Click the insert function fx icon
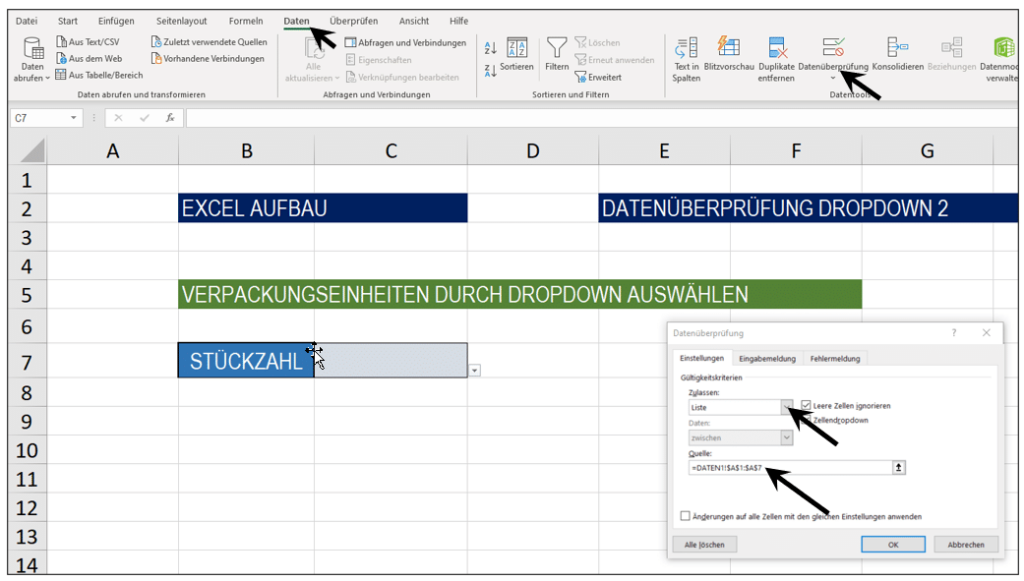1024x581 pixels. coord(170,118)
